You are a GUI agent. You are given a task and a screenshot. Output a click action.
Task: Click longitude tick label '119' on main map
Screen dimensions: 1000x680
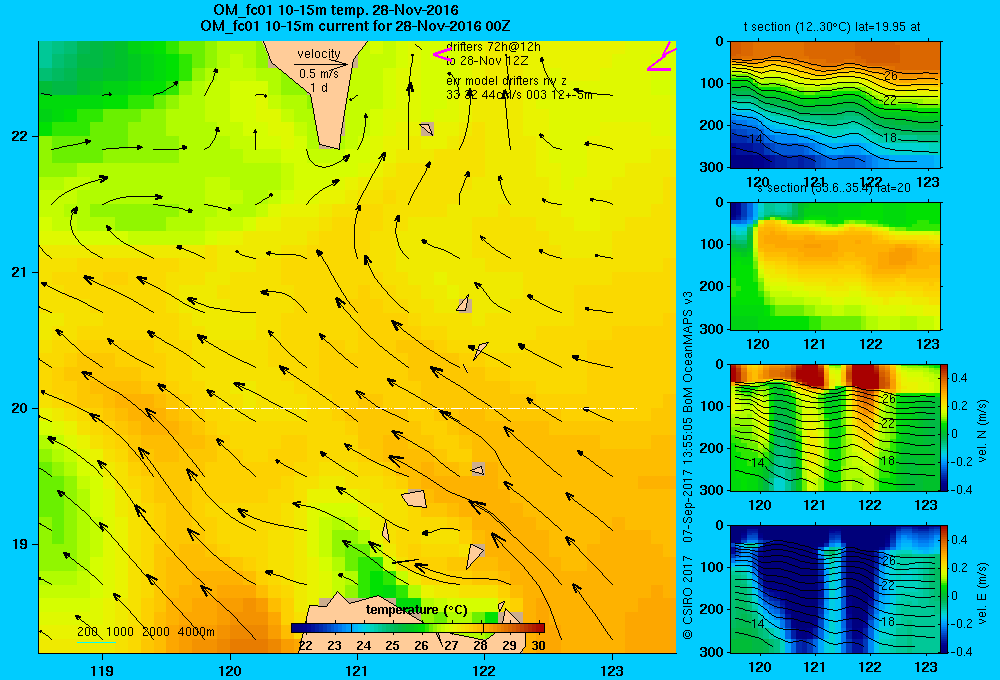coord(102,671)
